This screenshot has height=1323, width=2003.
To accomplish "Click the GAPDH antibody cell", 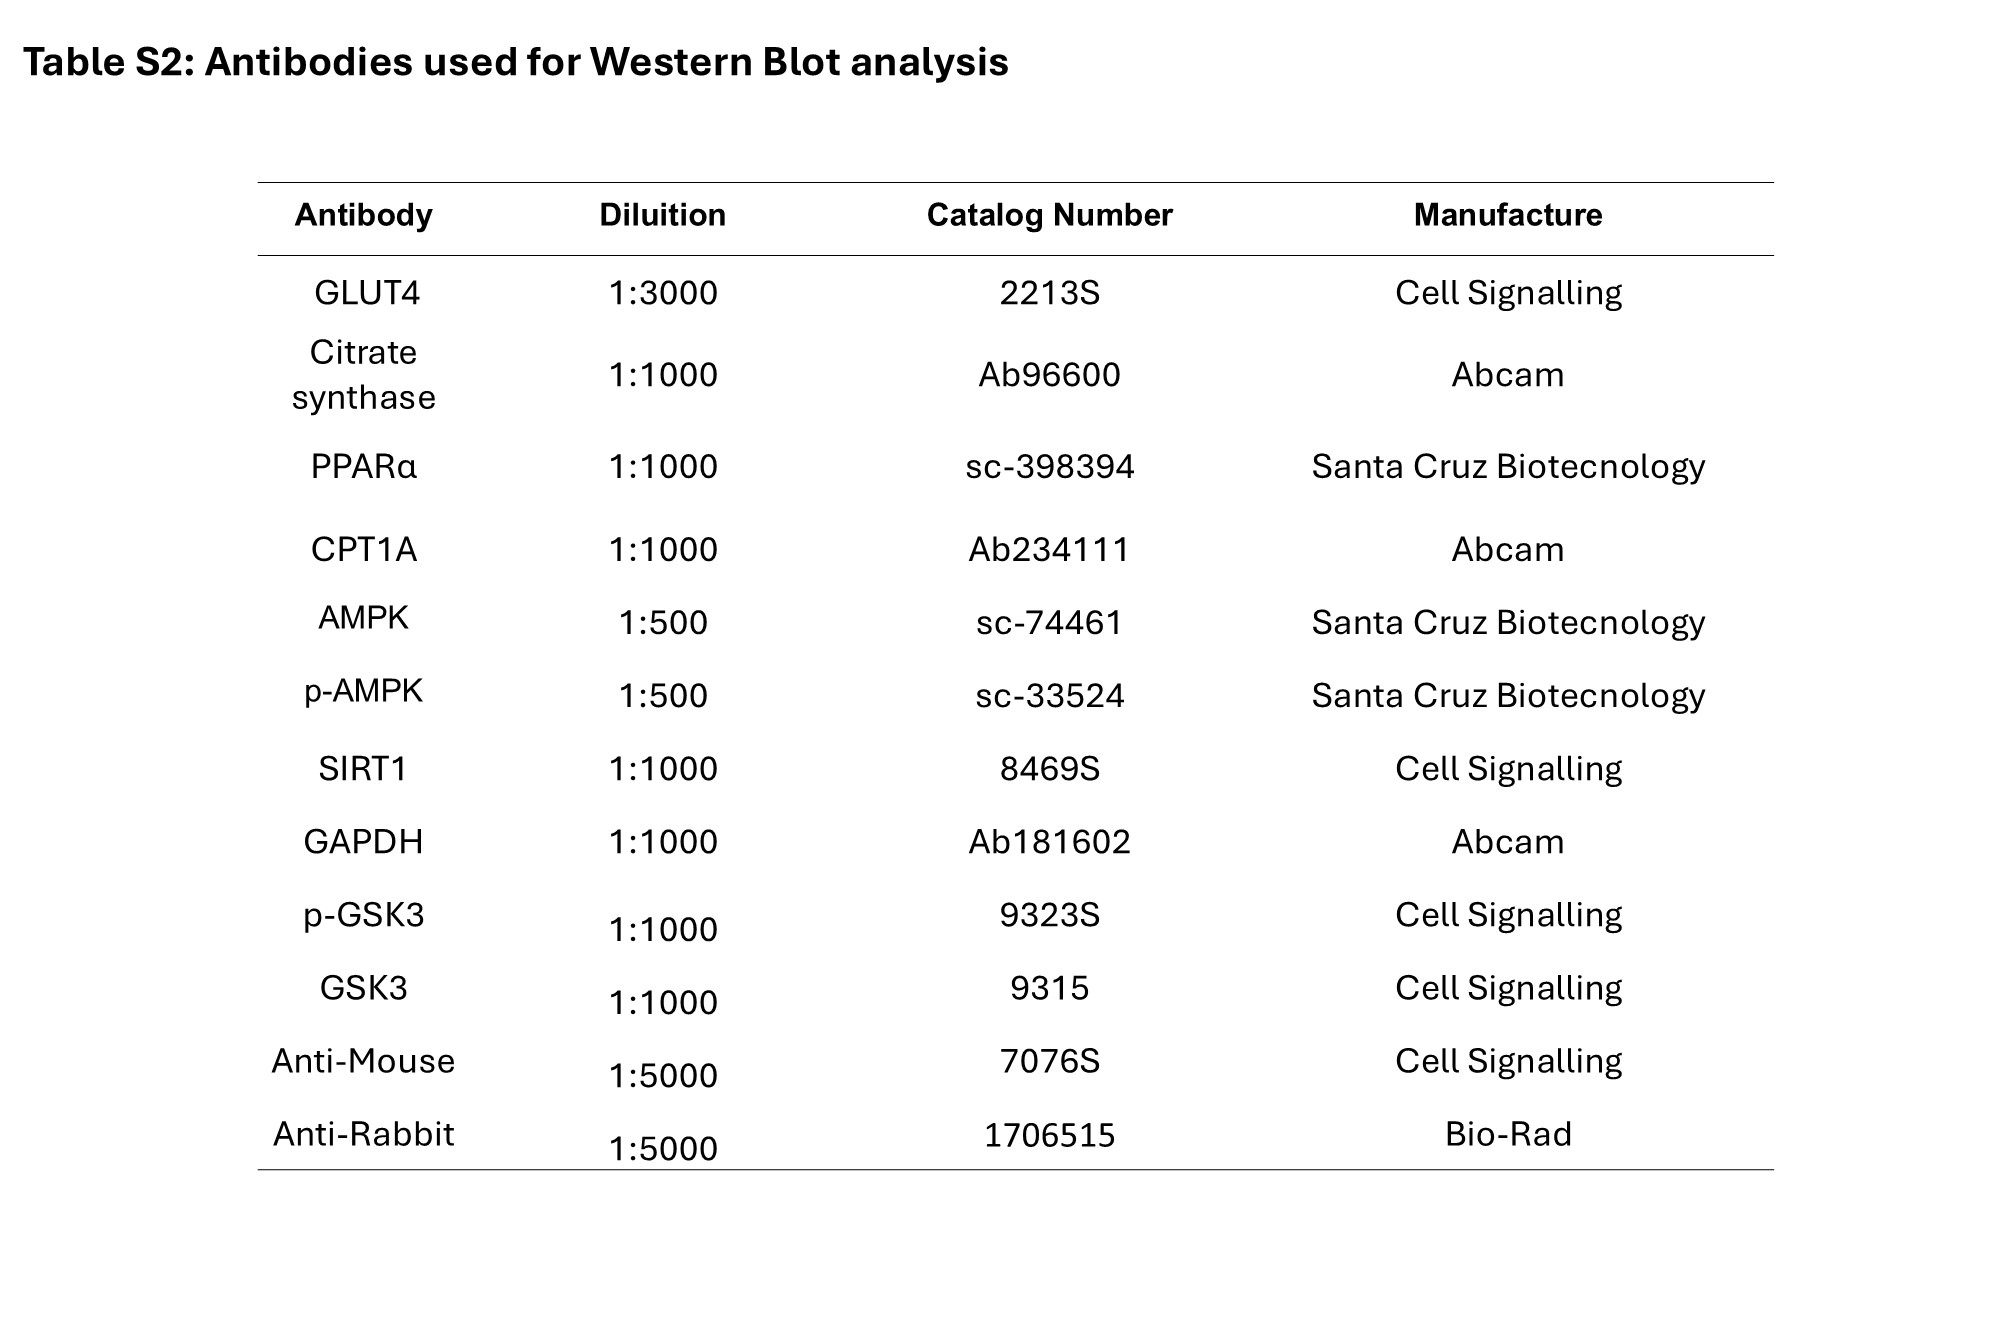I will (364, 841).
